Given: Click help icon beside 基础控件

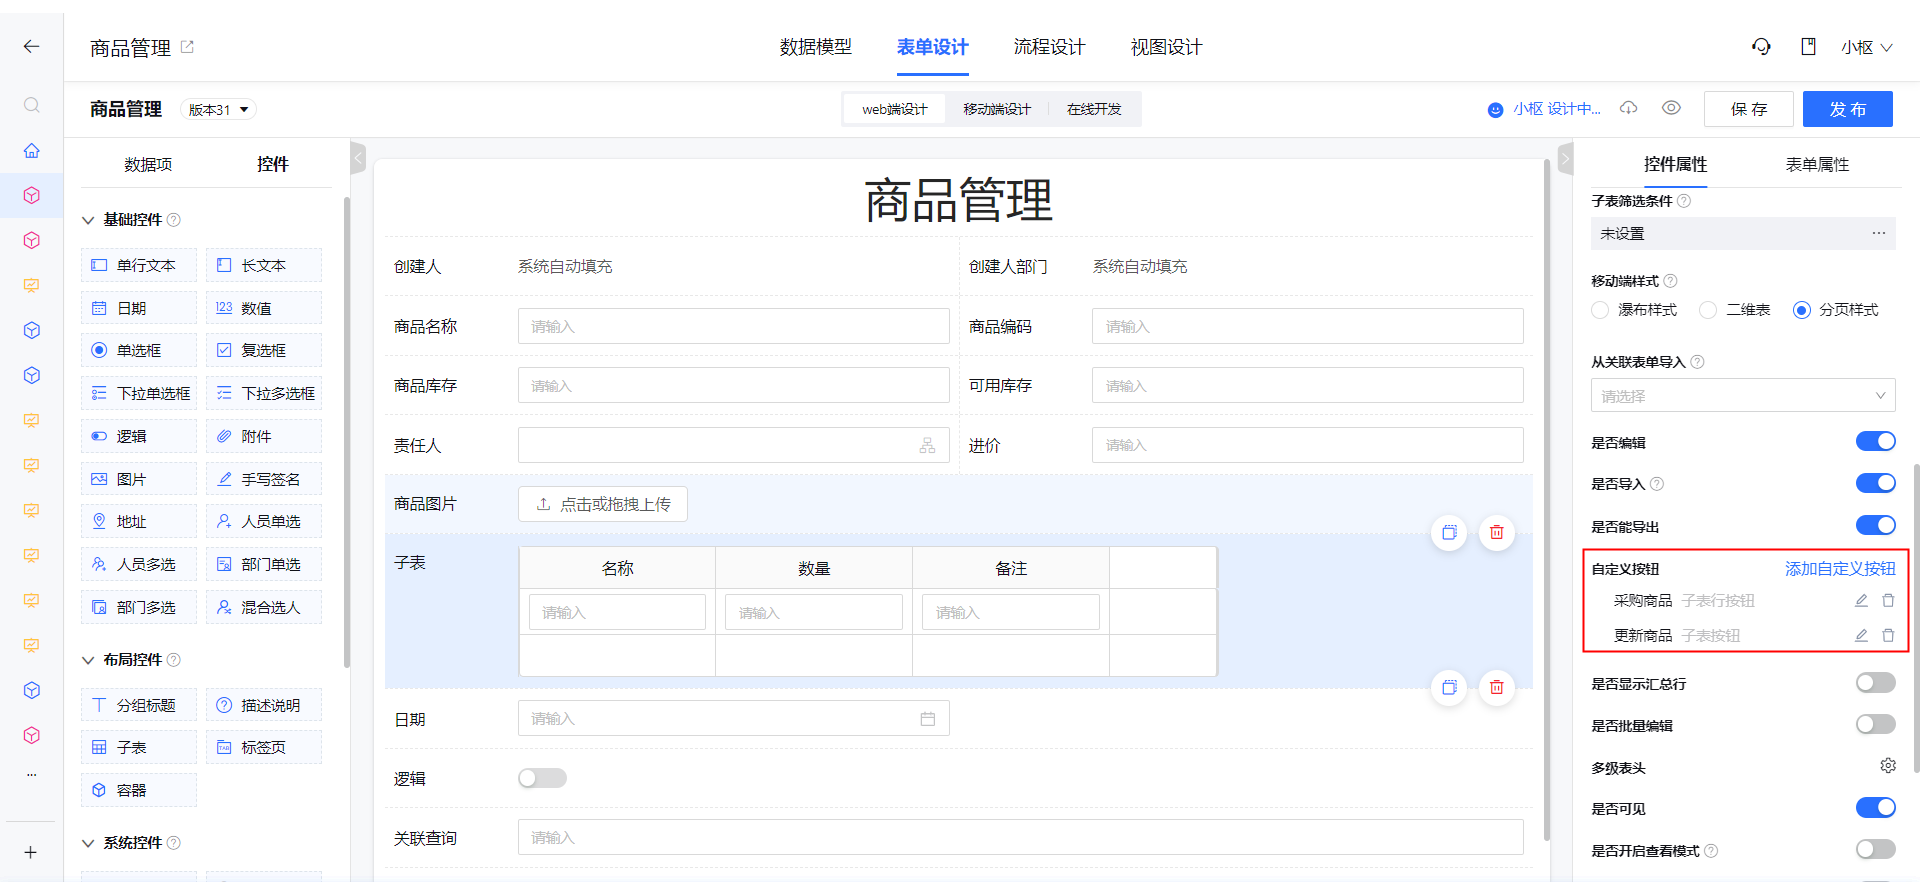Looking at the screenshot, I should (x=174, y=220).
